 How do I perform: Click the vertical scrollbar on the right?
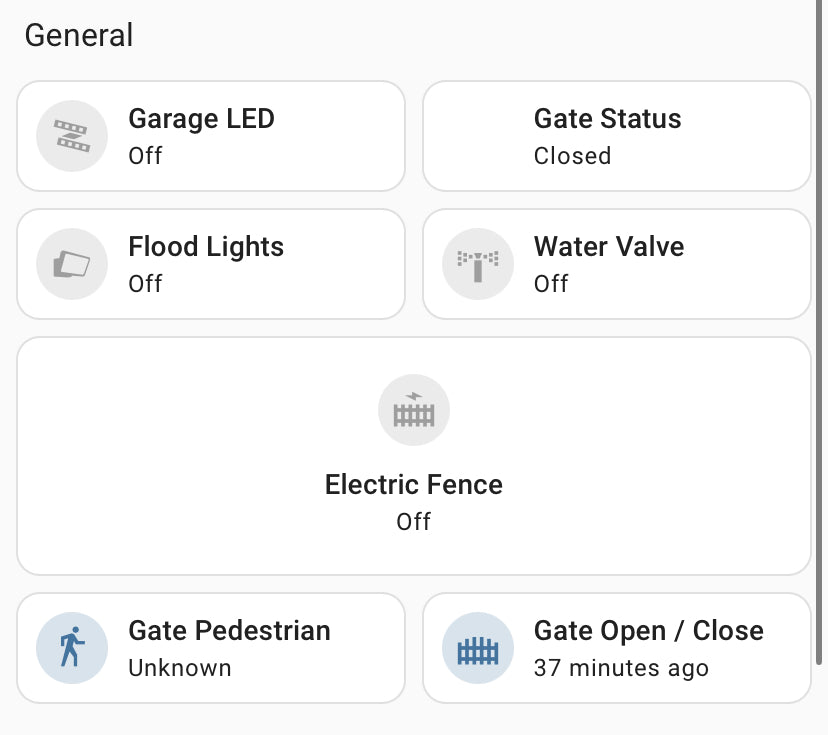tap(821, 330)
